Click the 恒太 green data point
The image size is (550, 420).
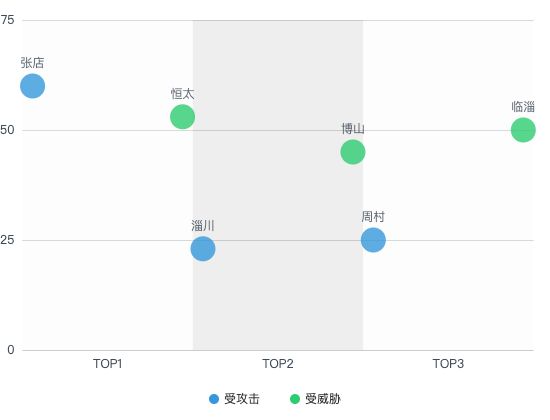pyautogui.click(x=182, y=116)
